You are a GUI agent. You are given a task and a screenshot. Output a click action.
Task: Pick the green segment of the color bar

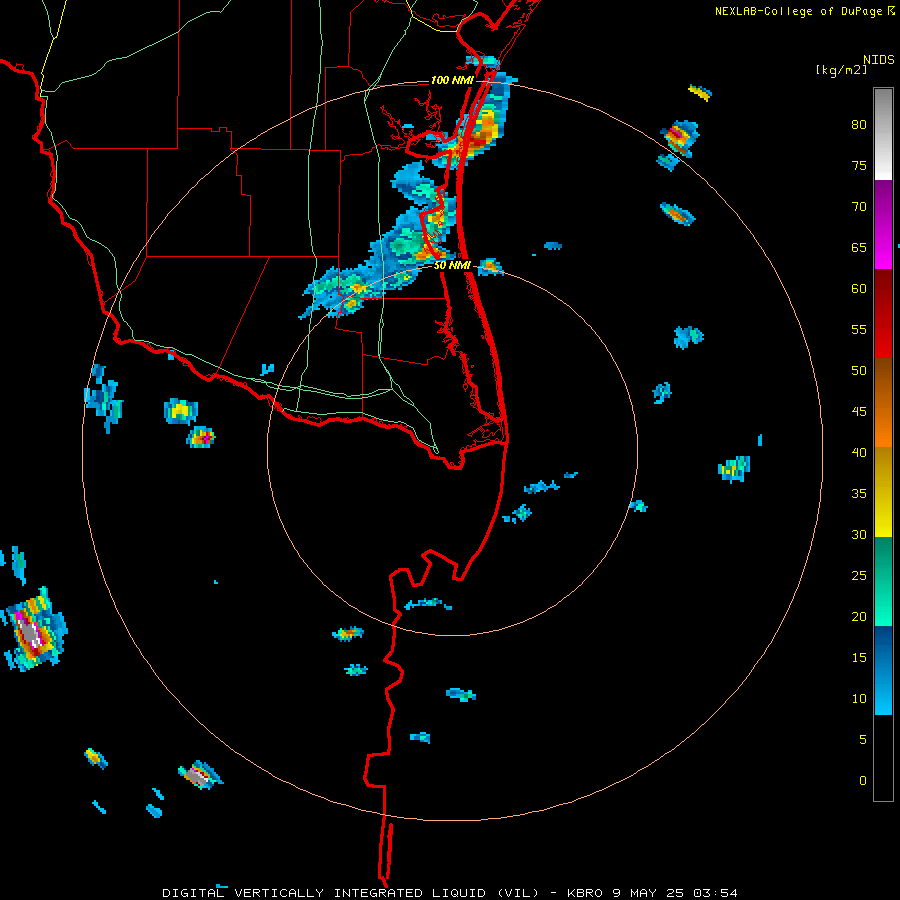(883, 581)
